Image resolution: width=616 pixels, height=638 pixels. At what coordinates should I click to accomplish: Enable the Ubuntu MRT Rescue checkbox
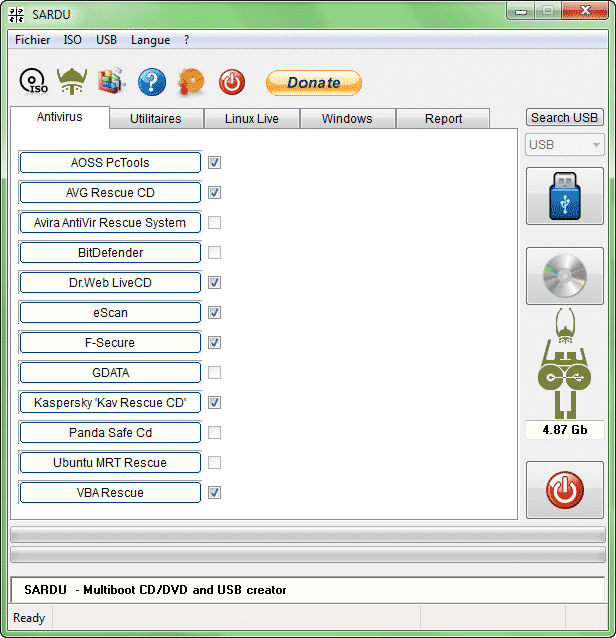click(x=214, y=463)
